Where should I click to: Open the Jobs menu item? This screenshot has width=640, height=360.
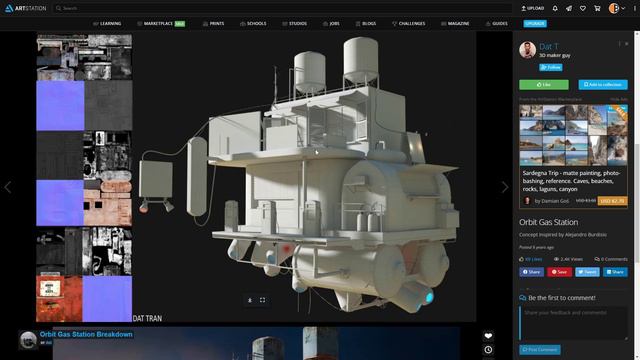[331, 24]
